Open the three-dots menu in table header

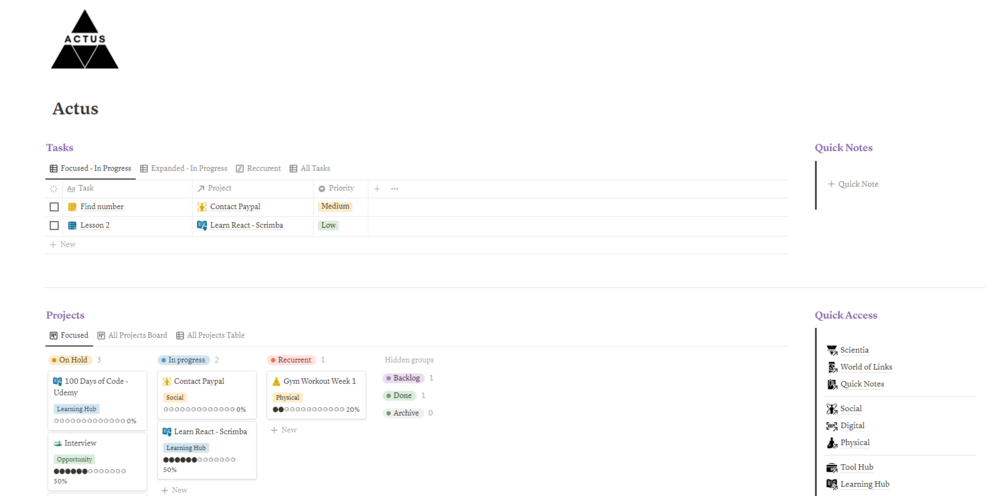[x=394, y=189]
